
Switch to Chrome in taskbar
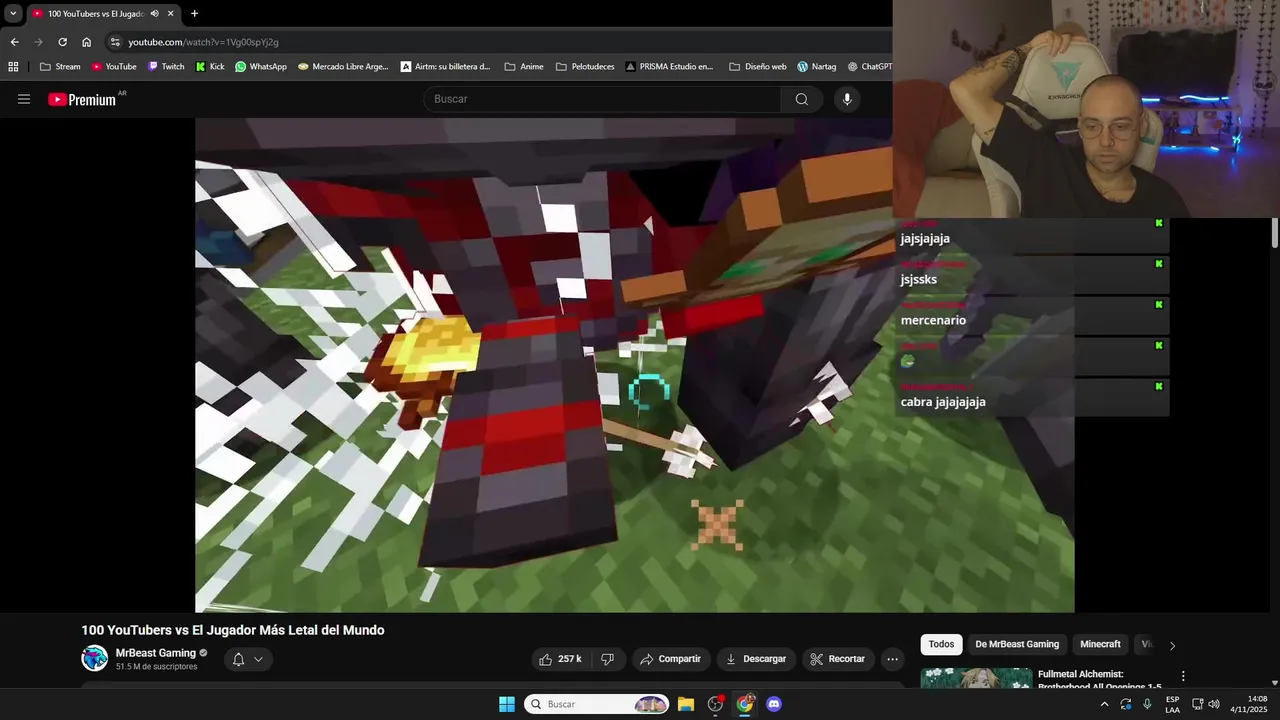pyautogui.click(x=745, y=704)
